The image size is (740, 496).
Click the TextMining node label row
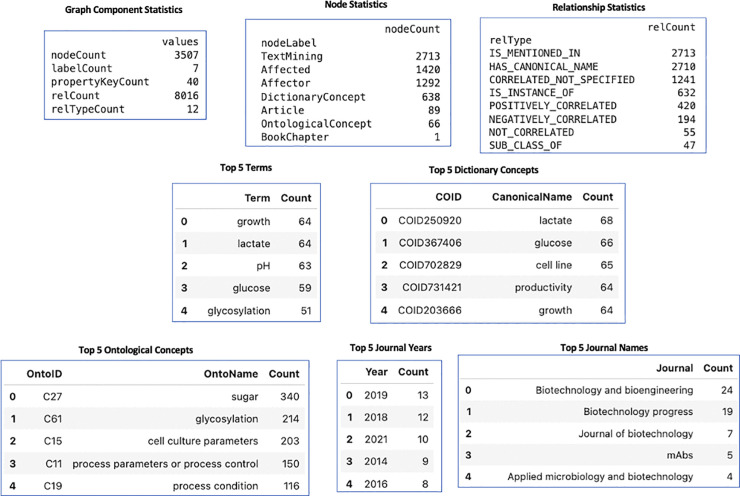(x=350, y=56)
